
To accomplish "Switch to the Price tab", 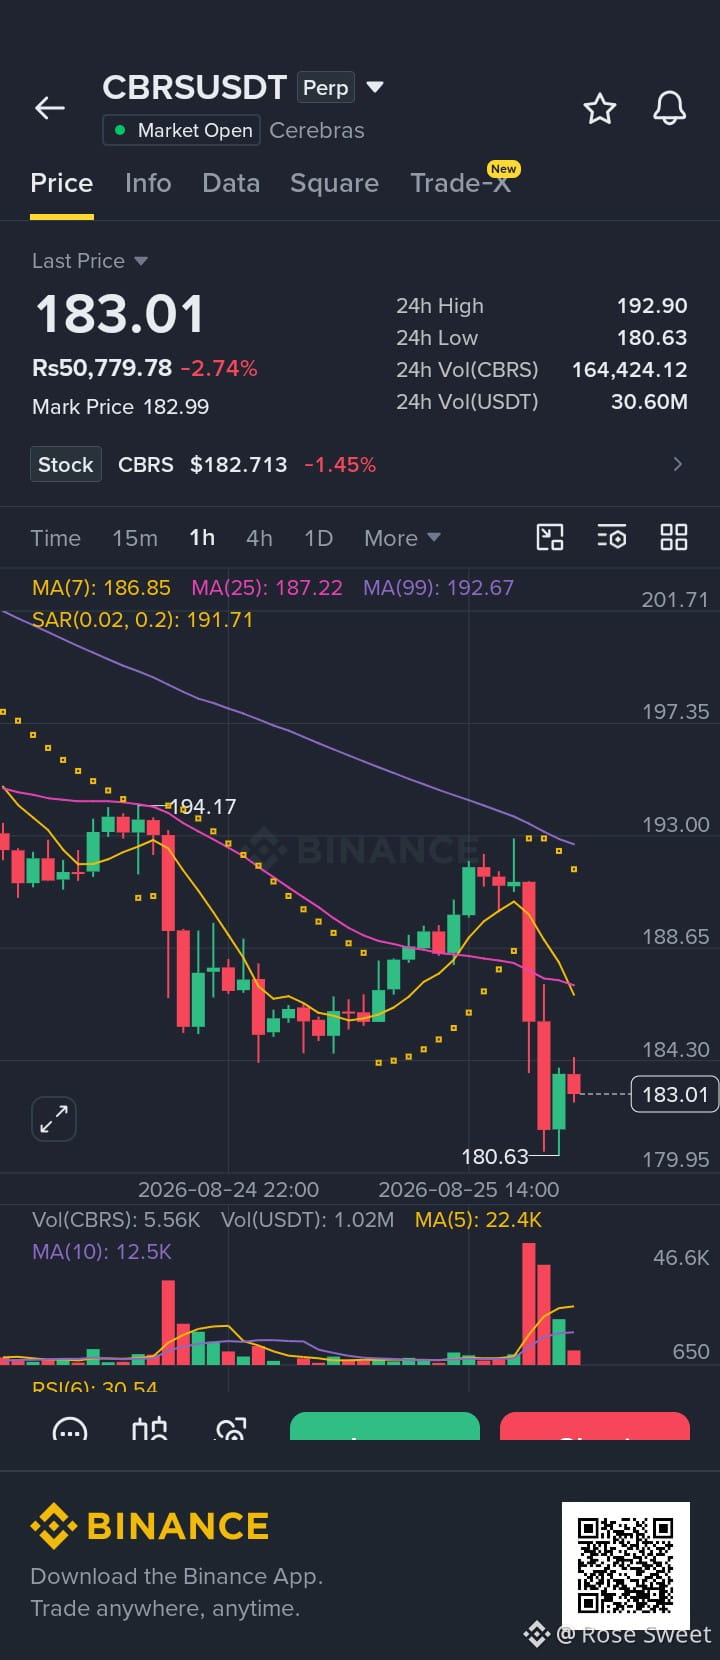I will (x=62, y=183).
